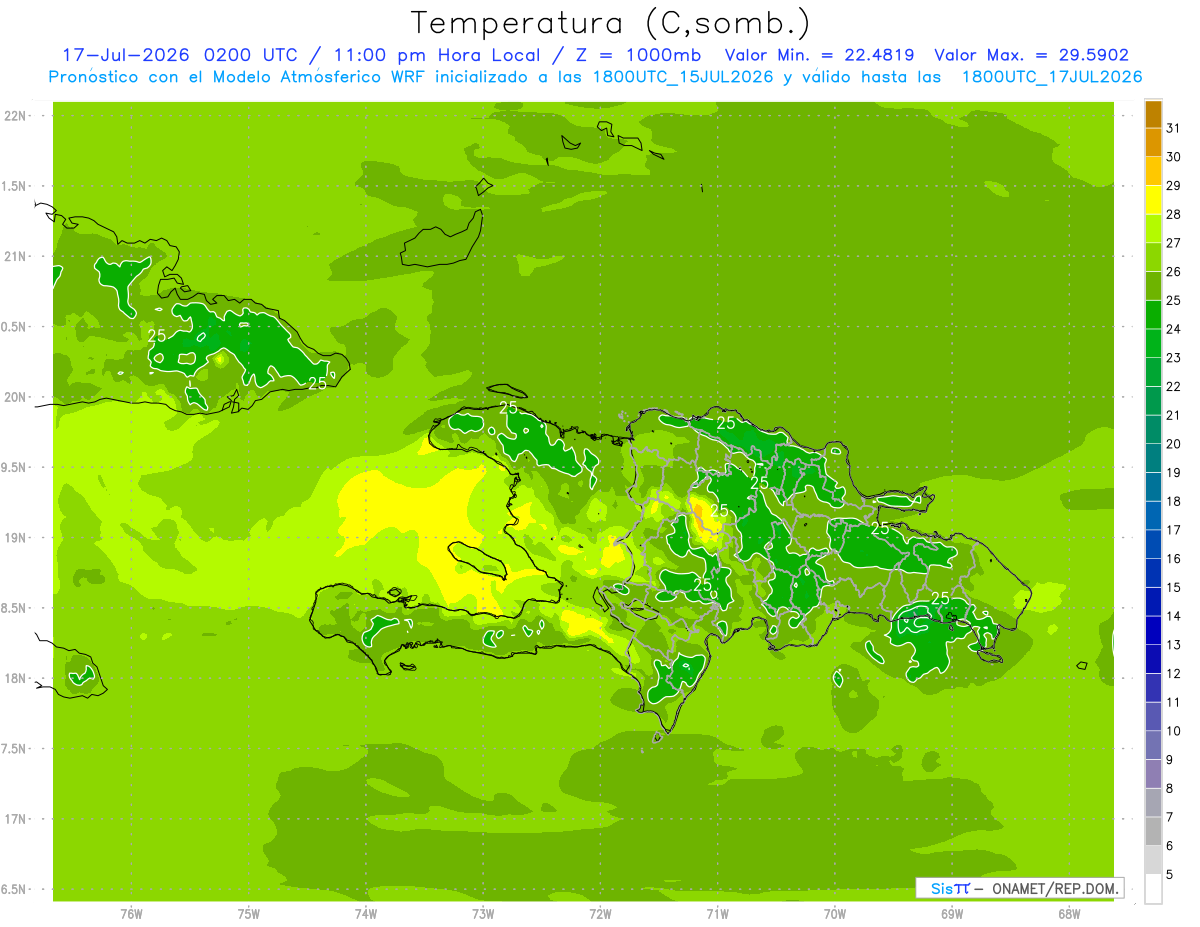Click the "SisTT - ONAMET/REP.DOM." label

coord(1019,888)
